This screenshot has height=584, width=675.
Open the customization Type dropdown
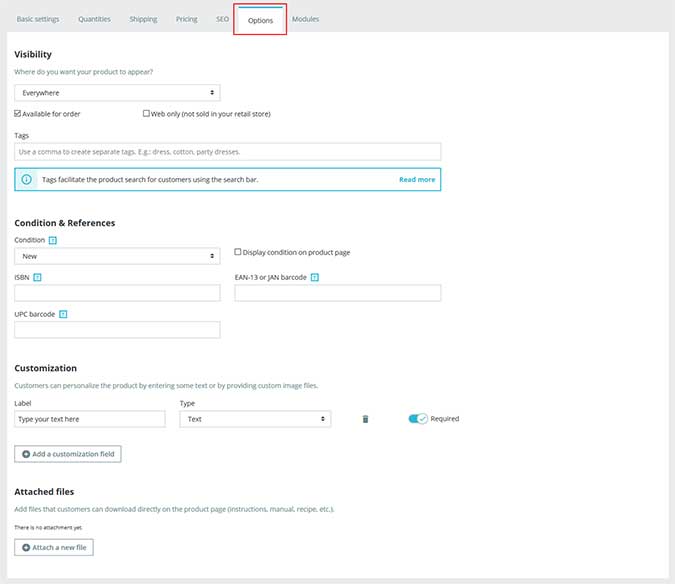tap(254, 419)
